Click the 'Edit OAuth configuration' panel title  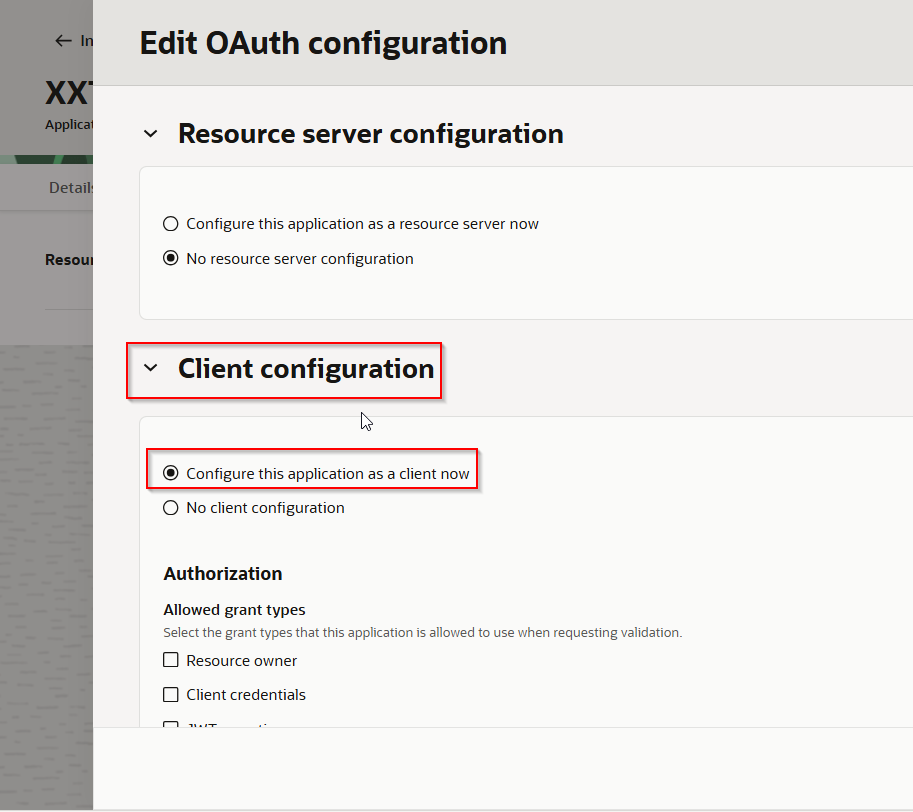coord(322,43)
